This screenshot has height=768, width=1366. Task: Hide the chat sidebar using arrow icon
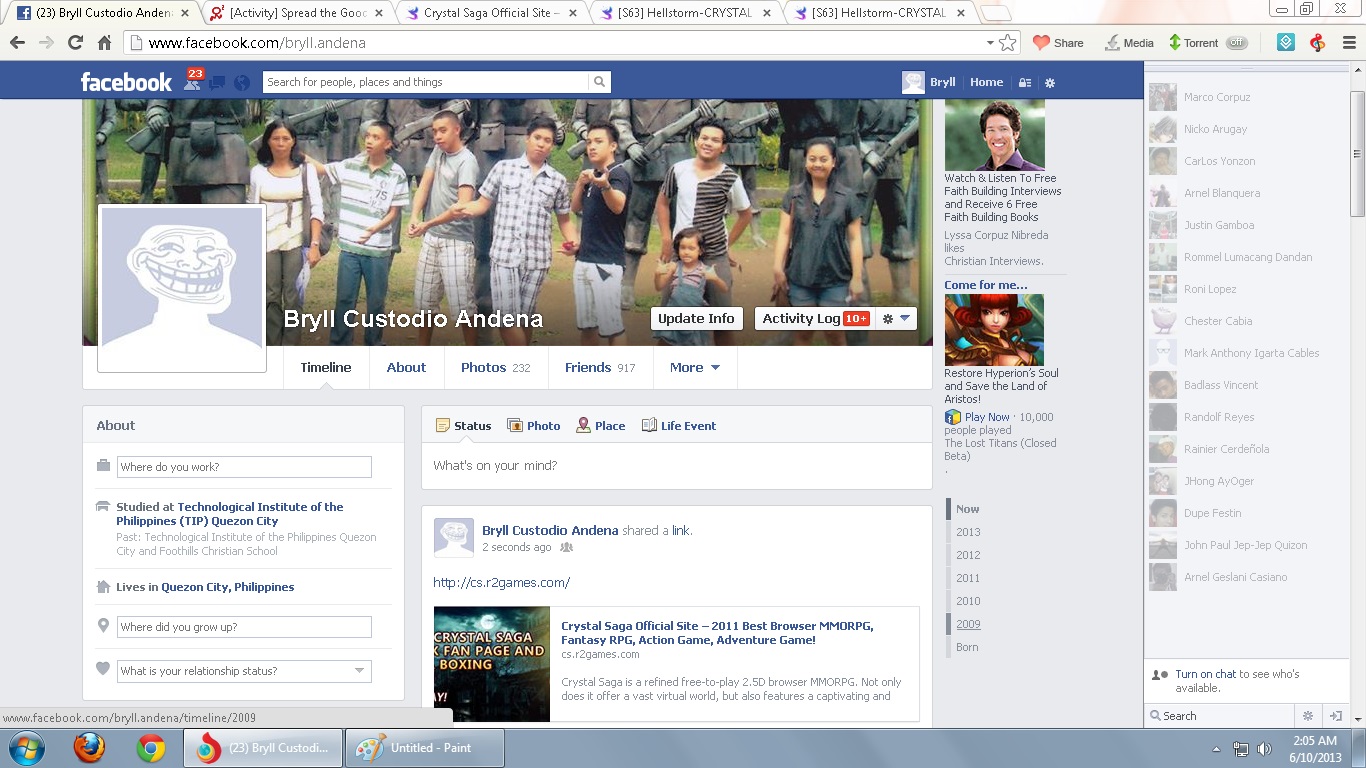coord(1335,716)
